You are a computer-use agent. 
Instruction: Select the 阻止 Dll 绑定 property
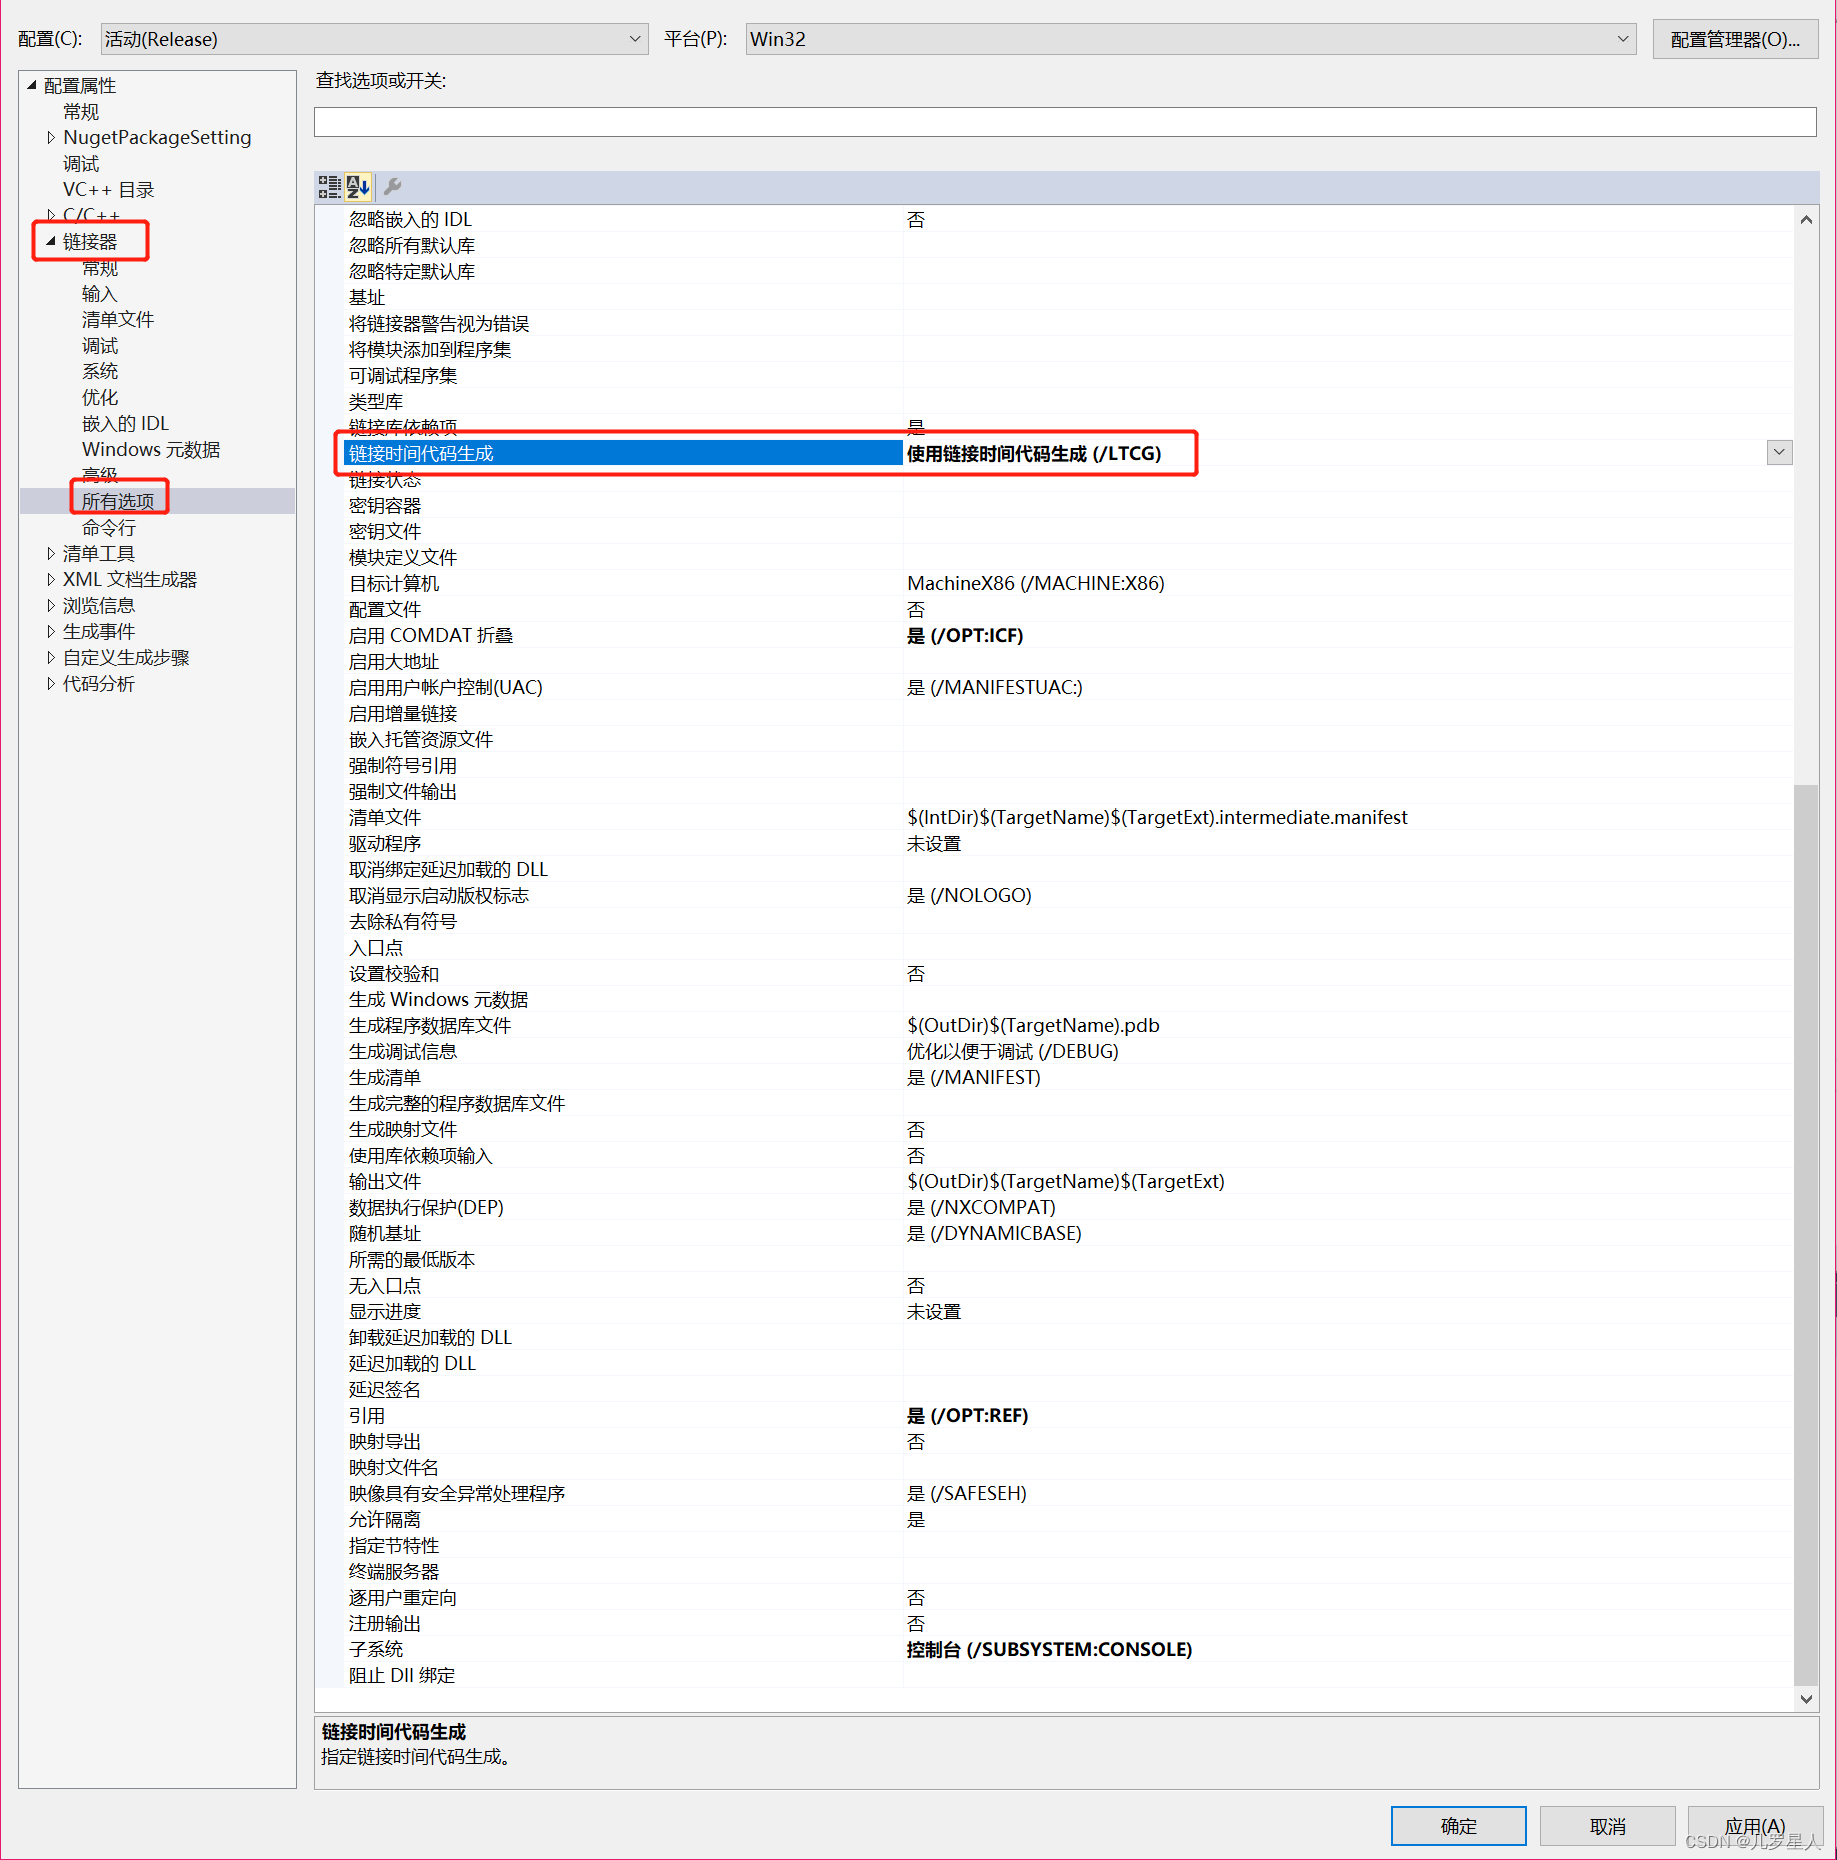click(402, 1675)
